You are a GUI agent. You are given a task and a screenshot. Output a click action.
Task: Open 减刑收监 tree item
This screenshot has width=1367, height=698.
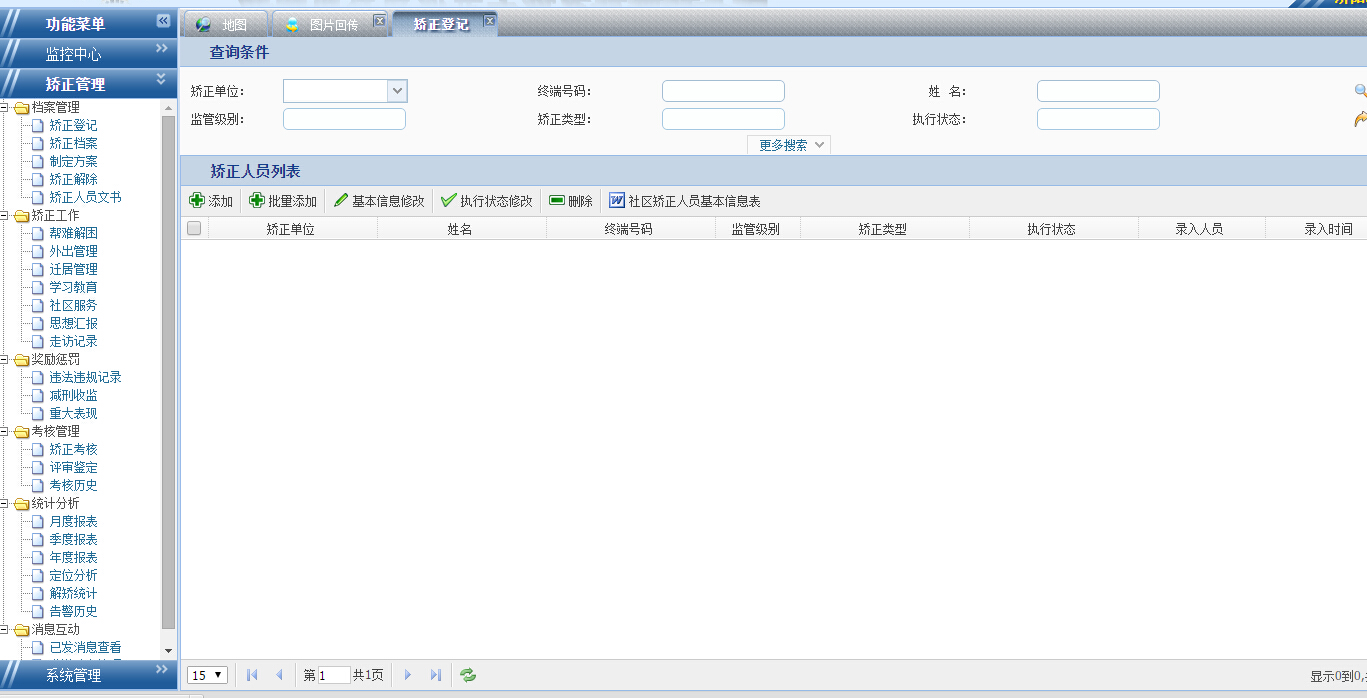[73, 395]
